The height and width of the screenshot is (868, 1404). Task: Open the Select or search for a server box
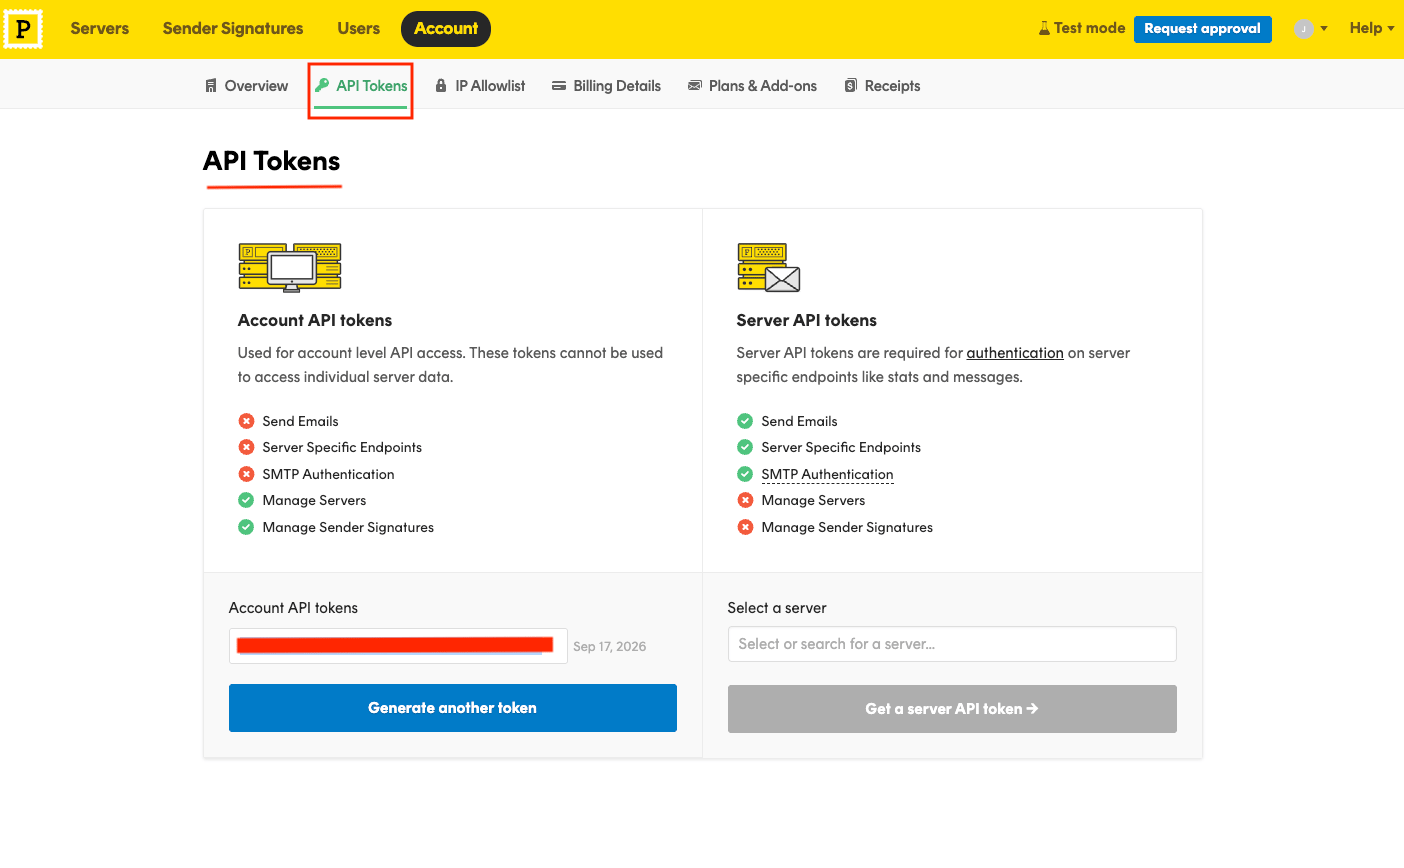[952, 644]
